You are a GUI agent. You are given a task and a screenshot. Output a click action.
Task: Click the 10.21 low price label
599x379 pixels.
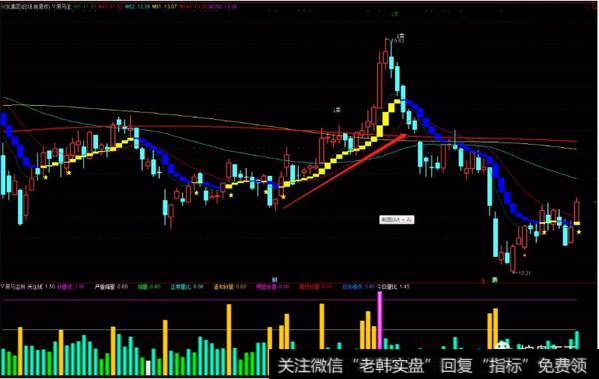523,273
